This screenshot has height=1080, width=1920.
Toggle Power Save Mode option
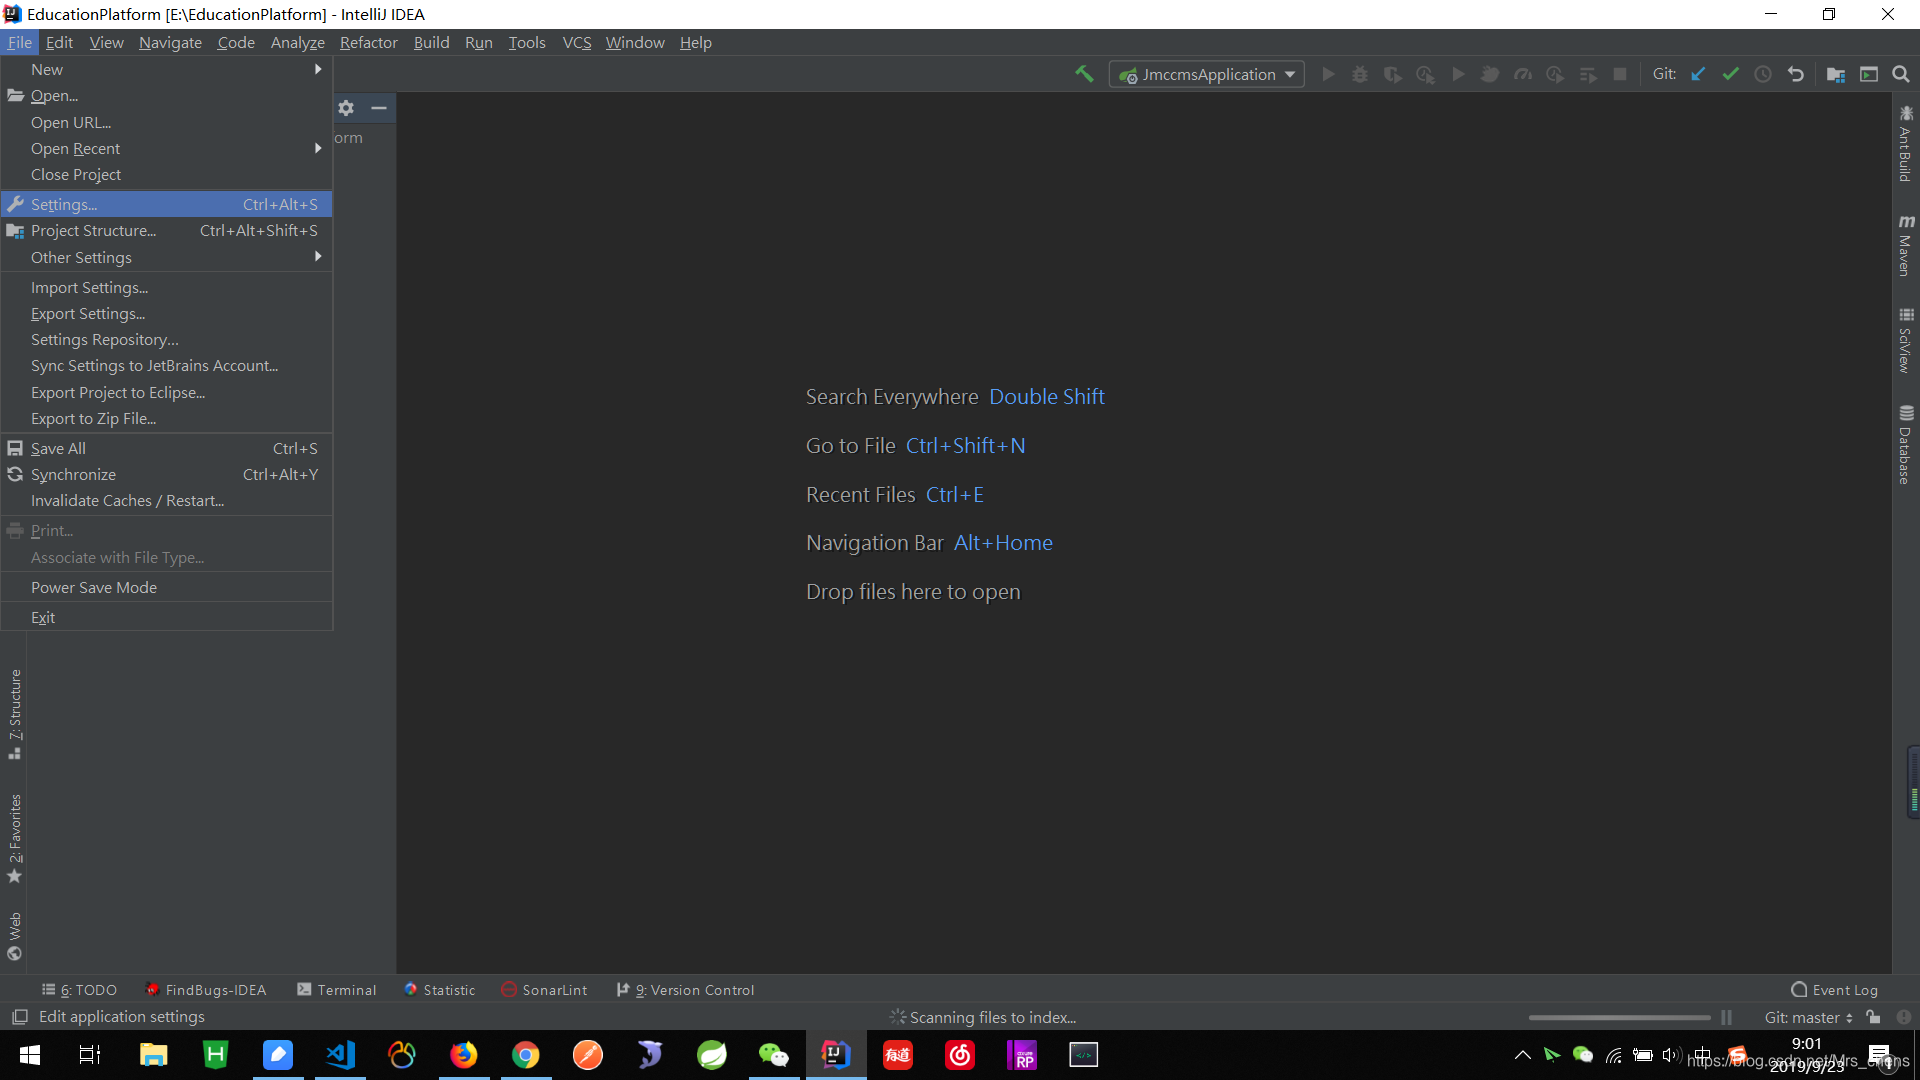94,587
